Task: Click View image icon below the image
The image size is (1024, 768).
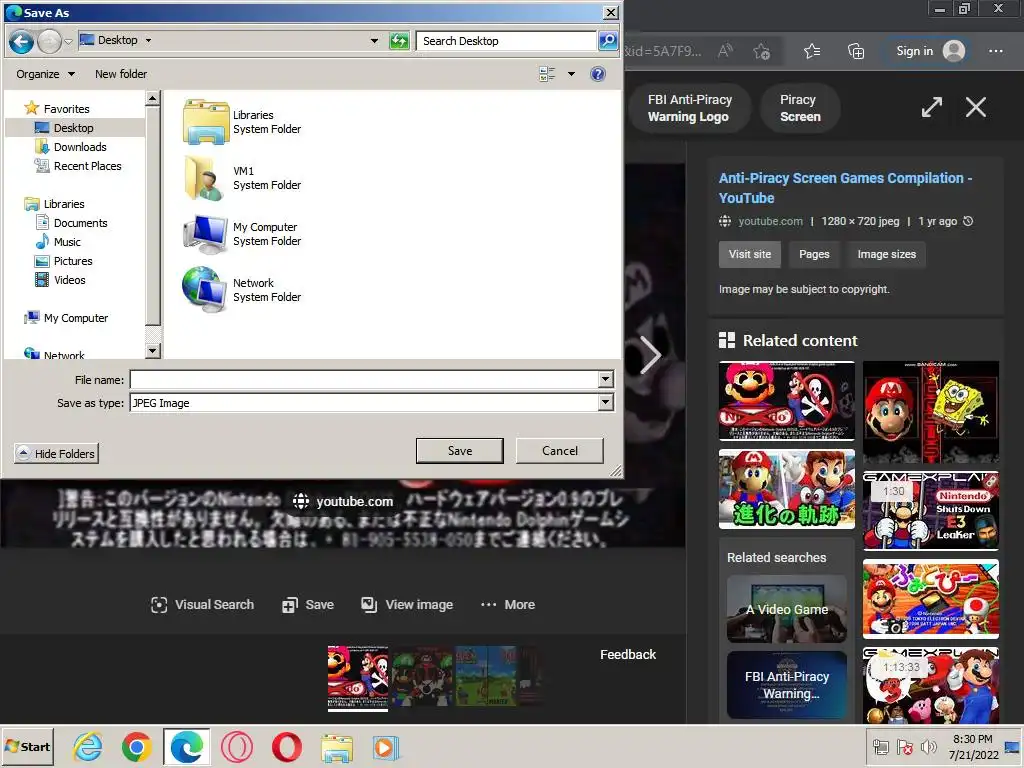Action: tap(369, 605)
